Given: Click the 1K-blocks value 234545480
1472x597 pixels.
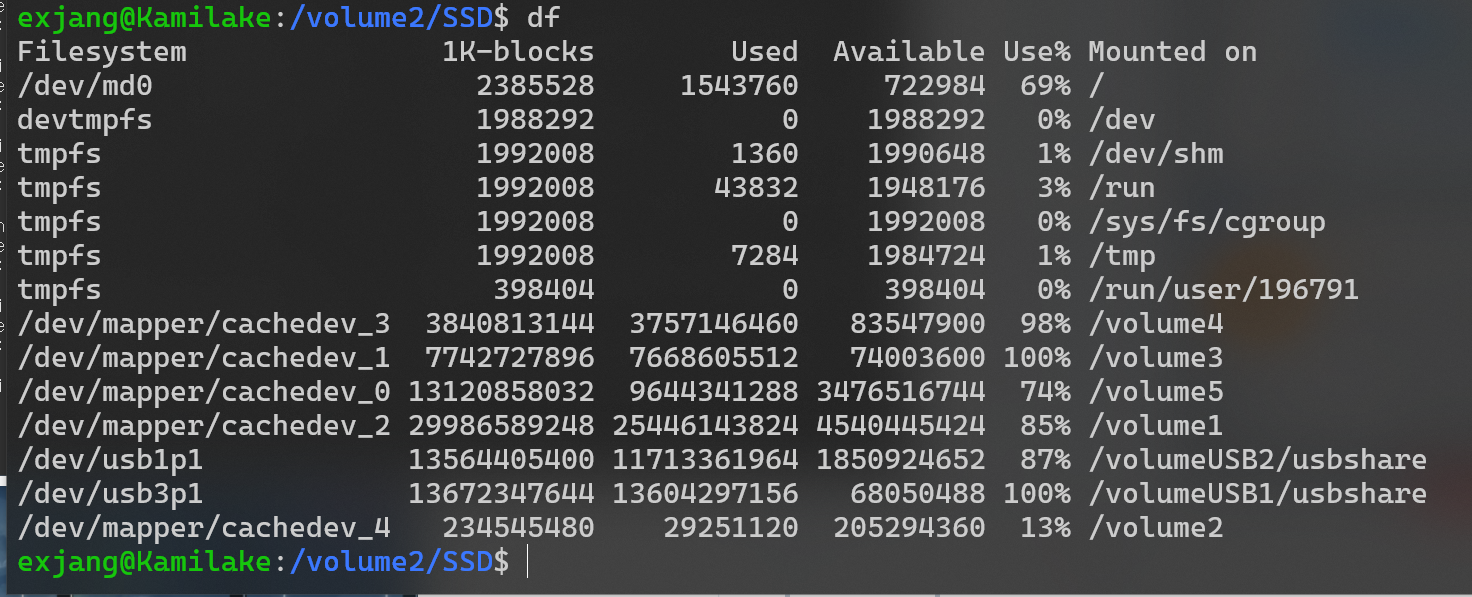Looking at the screenshot, I should coord(518,528).
